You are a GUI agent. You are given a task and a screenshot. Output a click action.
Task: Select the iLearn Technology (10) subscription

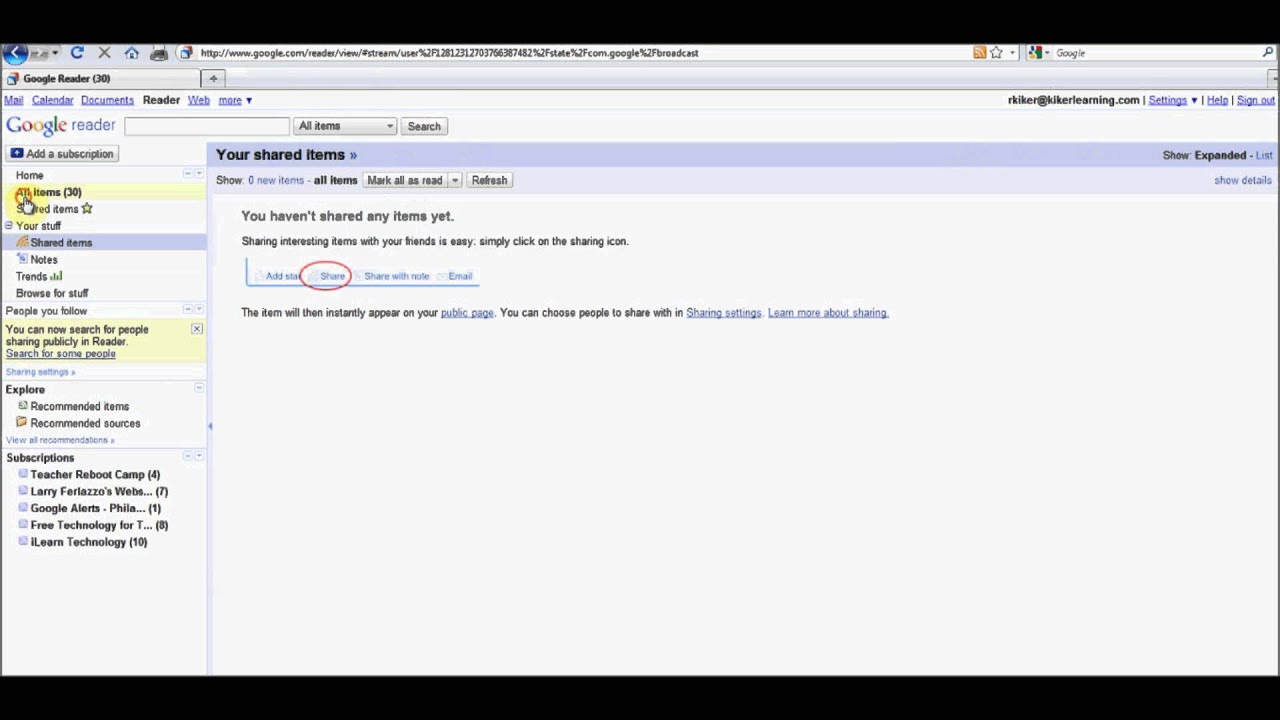[89, 542]
